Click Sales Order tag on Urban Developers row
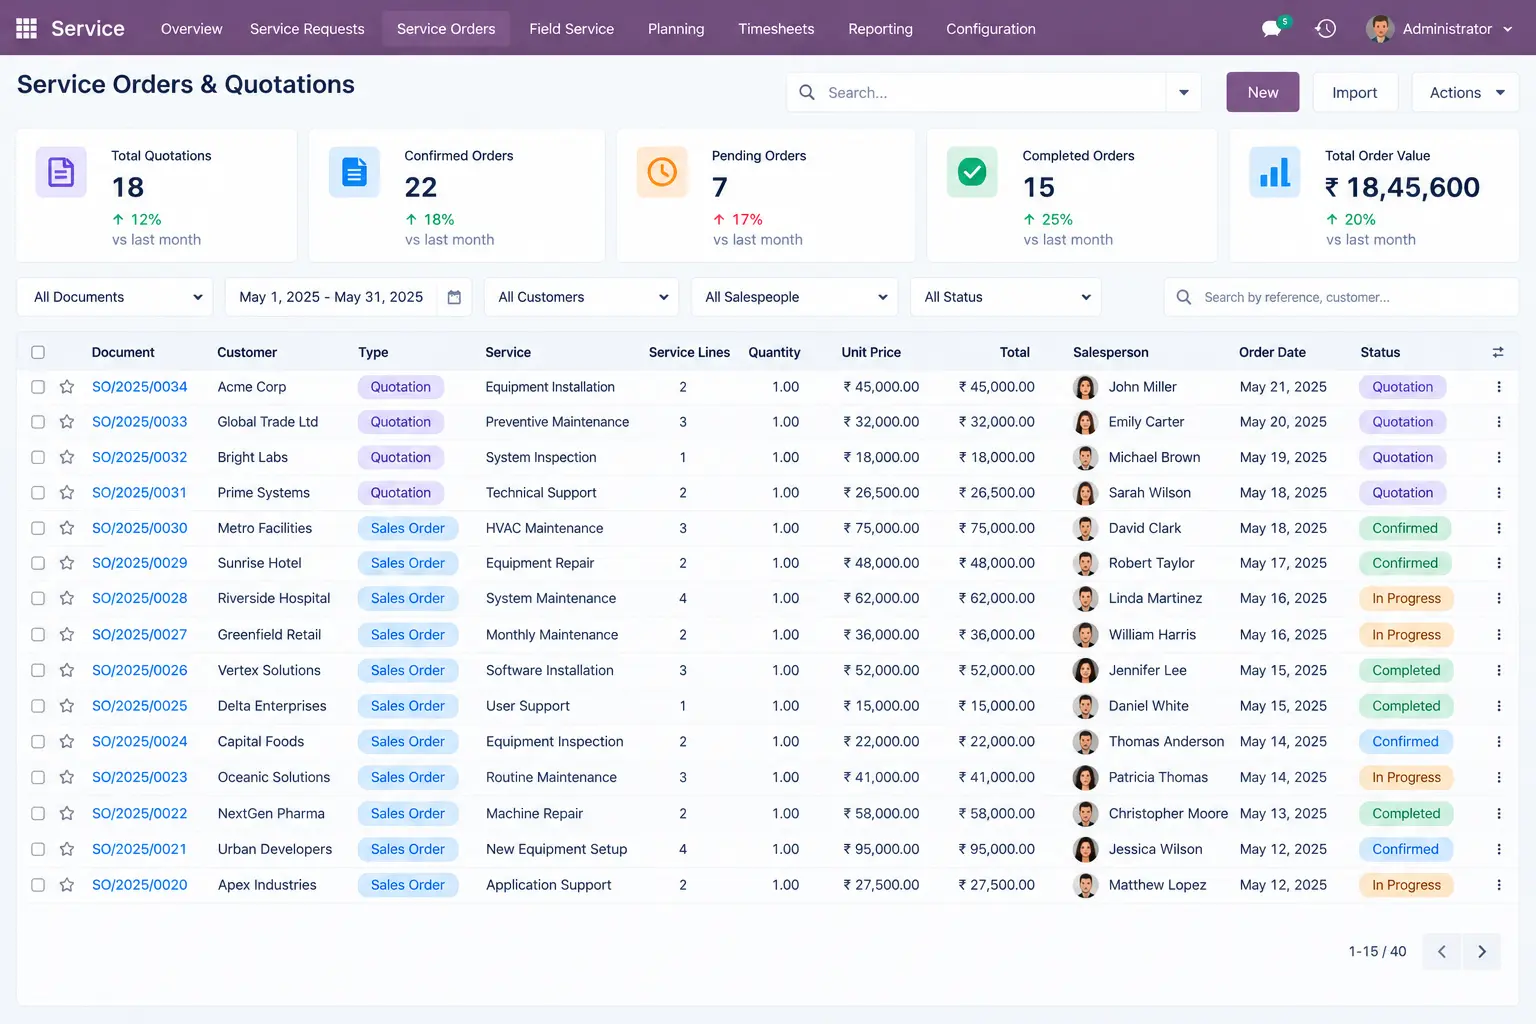This screenshot has width=1536, height=1024. (x=407, y=849)
